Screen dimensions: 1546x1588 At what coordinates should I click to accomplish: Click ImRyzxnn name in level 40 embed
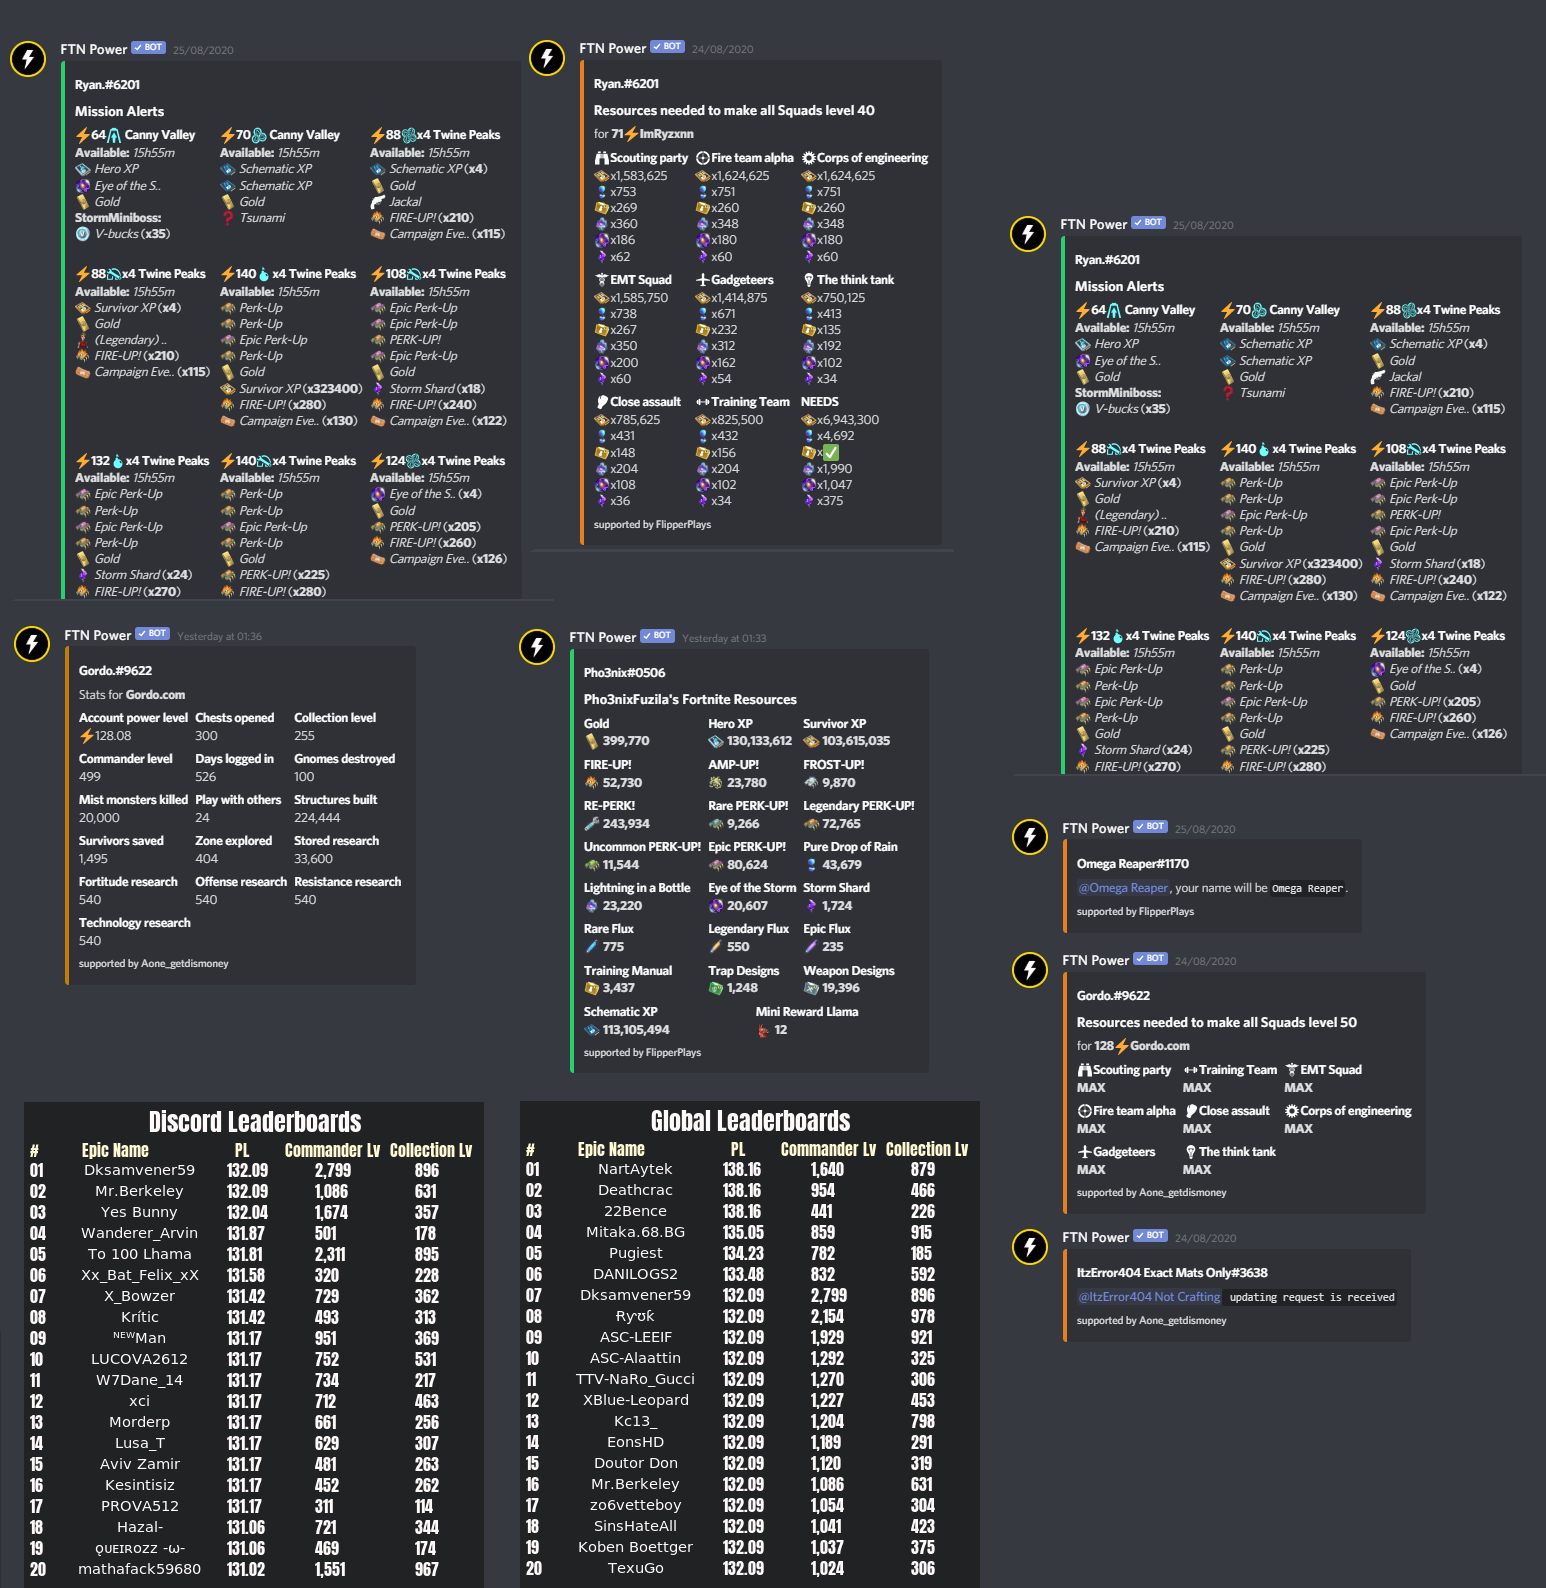666,134
